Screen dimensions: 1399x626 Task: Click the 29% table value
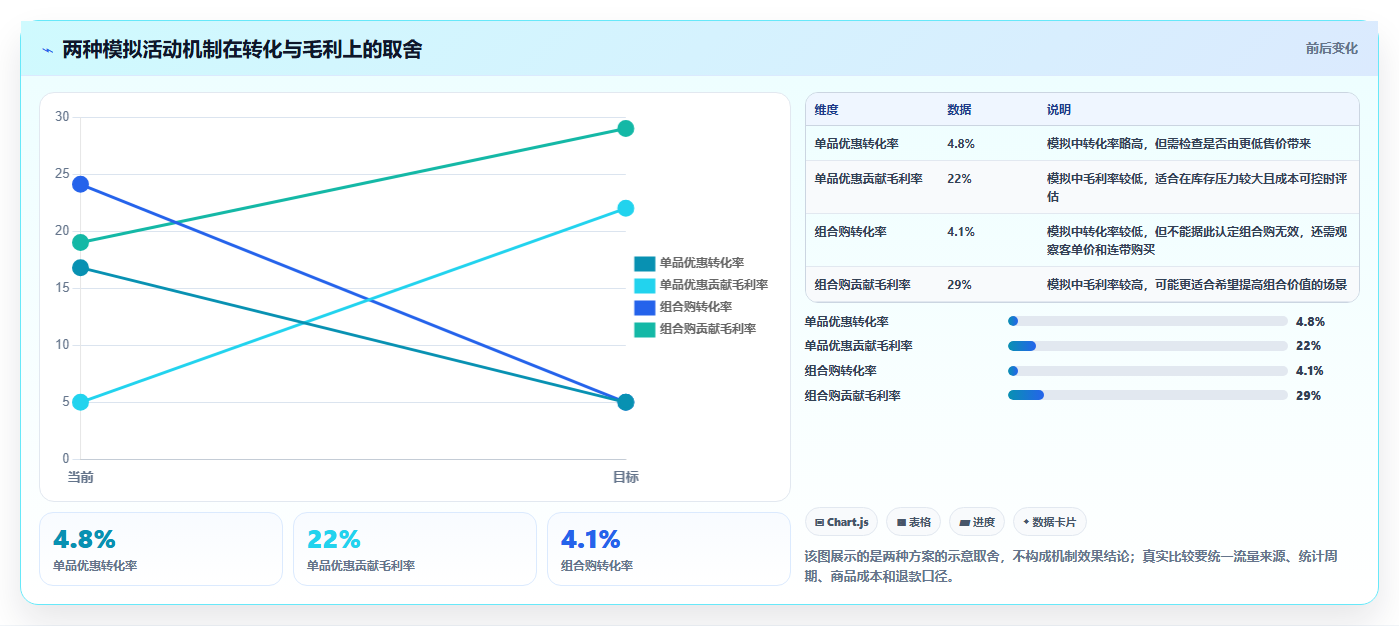coord(959,285)
